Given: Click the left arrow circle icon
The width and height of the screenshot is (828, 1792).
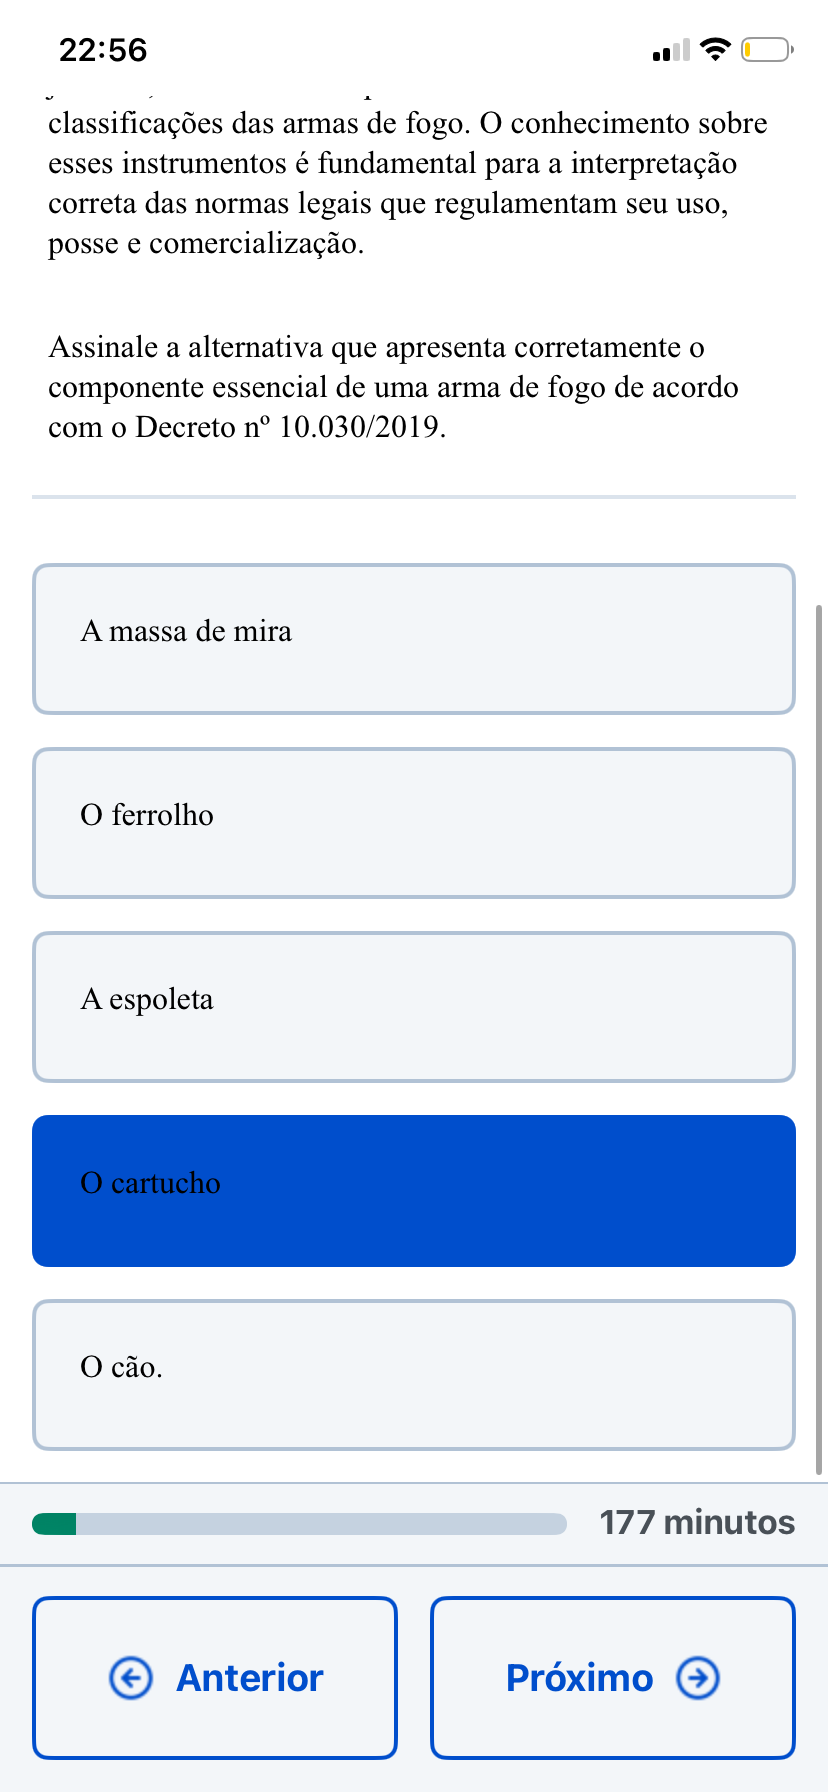Looking at the screenshot, I should pyautogui.click(x=130, y=1678).
